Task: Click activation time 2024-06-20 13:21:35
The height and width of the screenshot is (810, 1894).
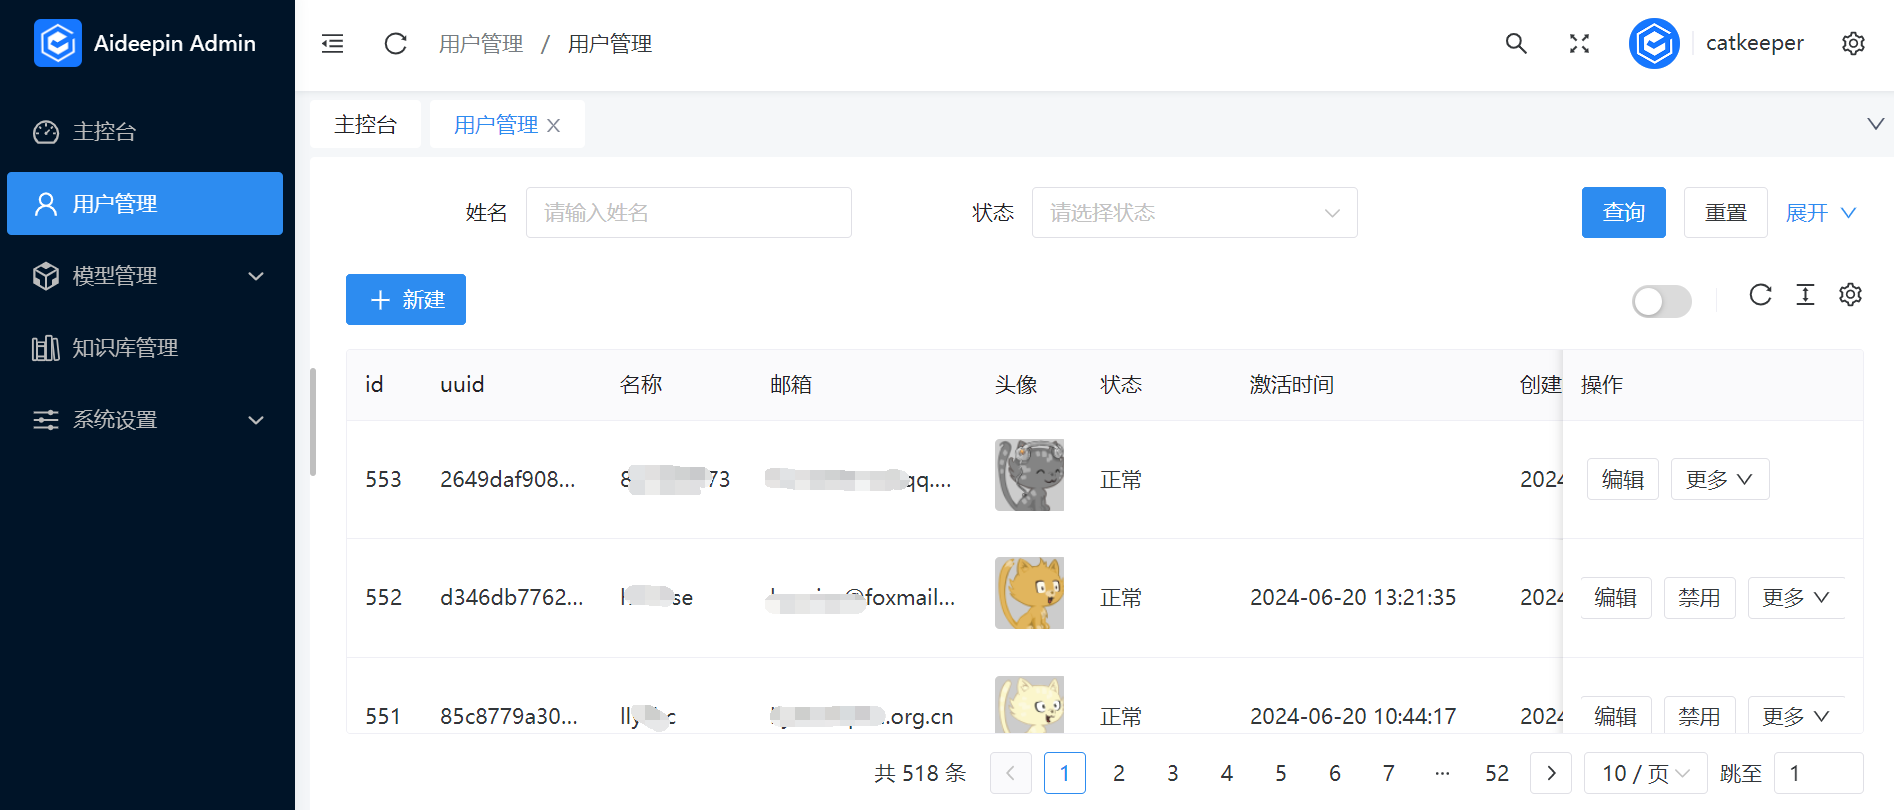Action: click(1353, 598)
